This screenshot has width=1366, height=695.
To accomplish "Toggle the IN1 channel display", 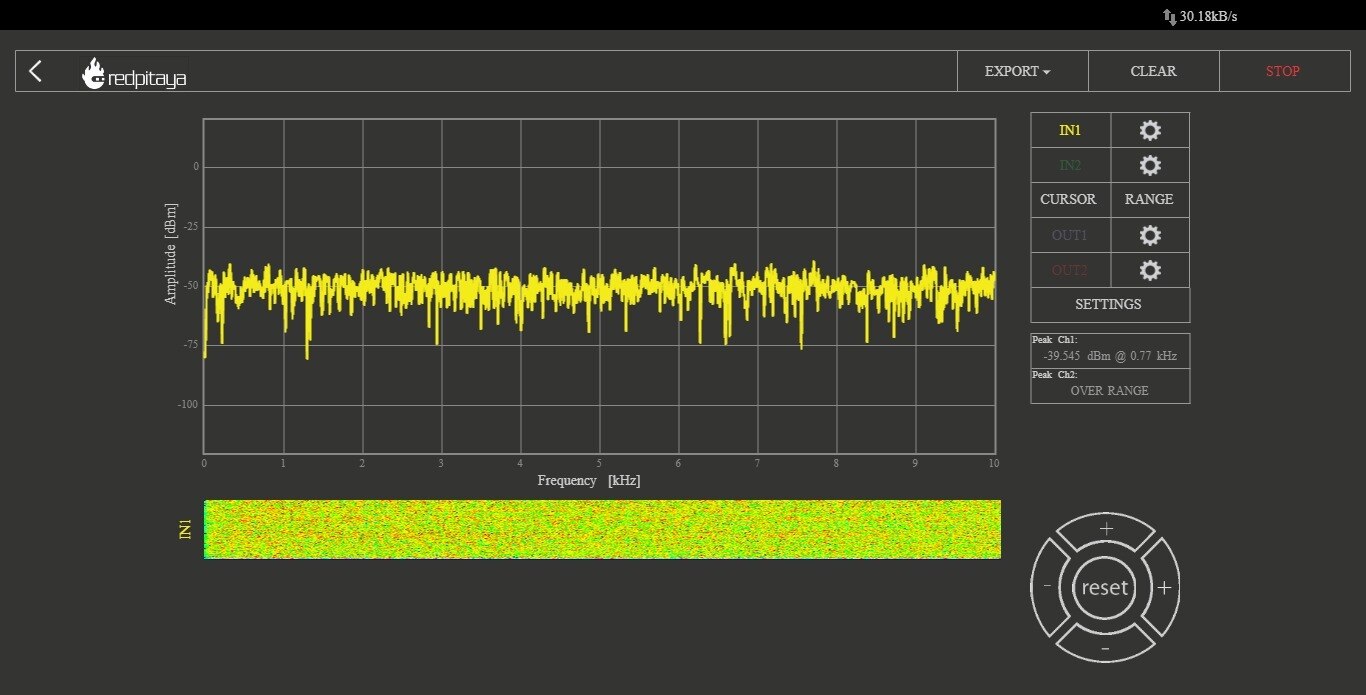I will [1070, 130].
